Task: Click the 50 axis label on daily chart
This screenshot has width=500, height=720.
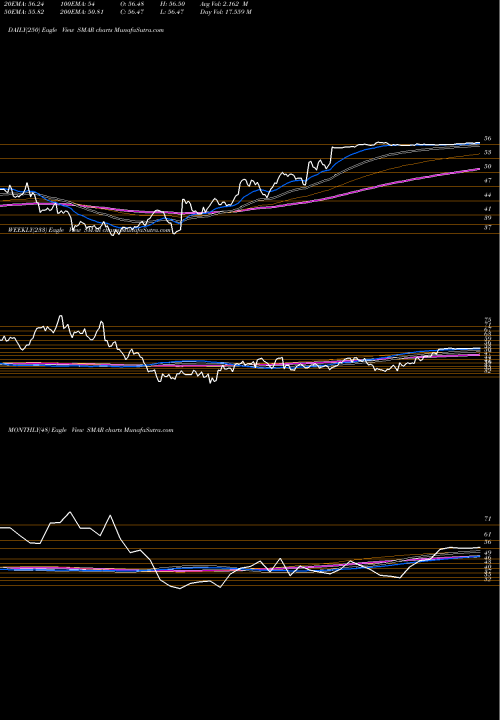Action: tap(488, 167)
